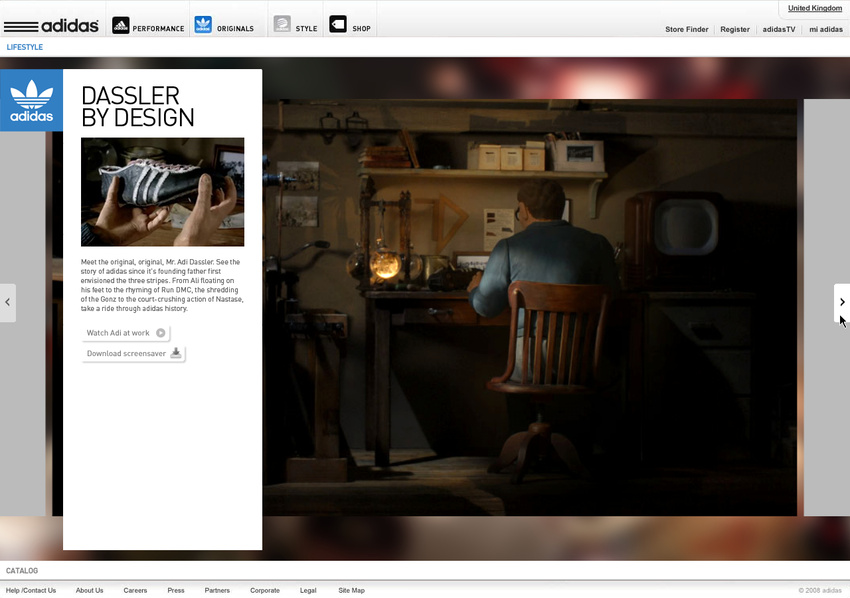
Task: Click the Download screensaver button
Action: click(133, 353)
